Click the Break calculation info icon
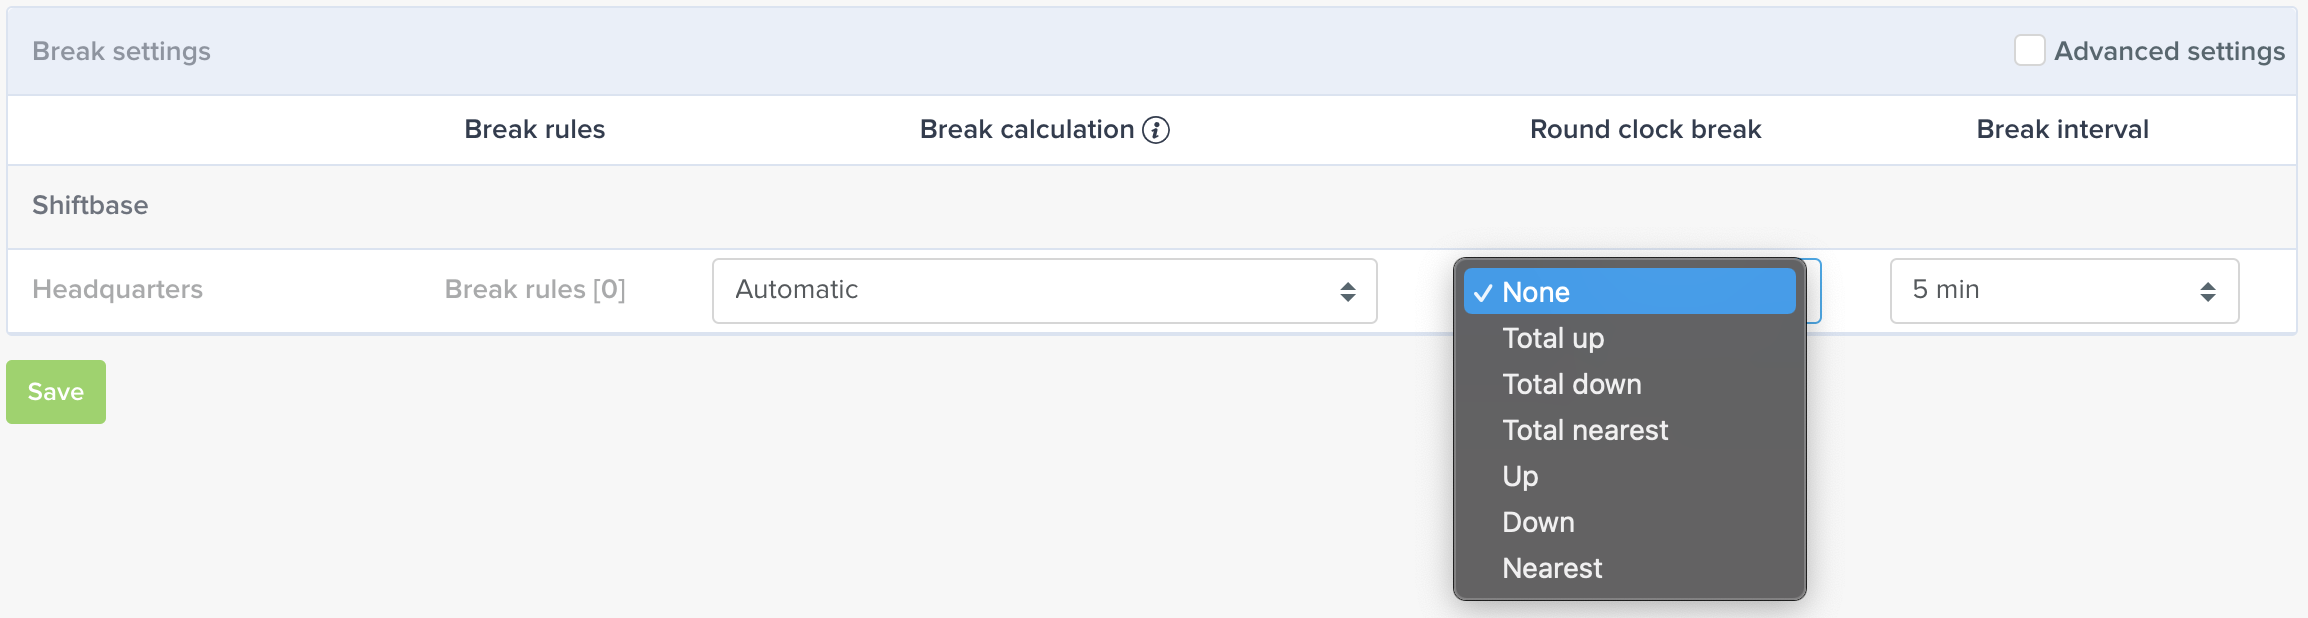This screenshot has width=2308, height=618. 1156,130
